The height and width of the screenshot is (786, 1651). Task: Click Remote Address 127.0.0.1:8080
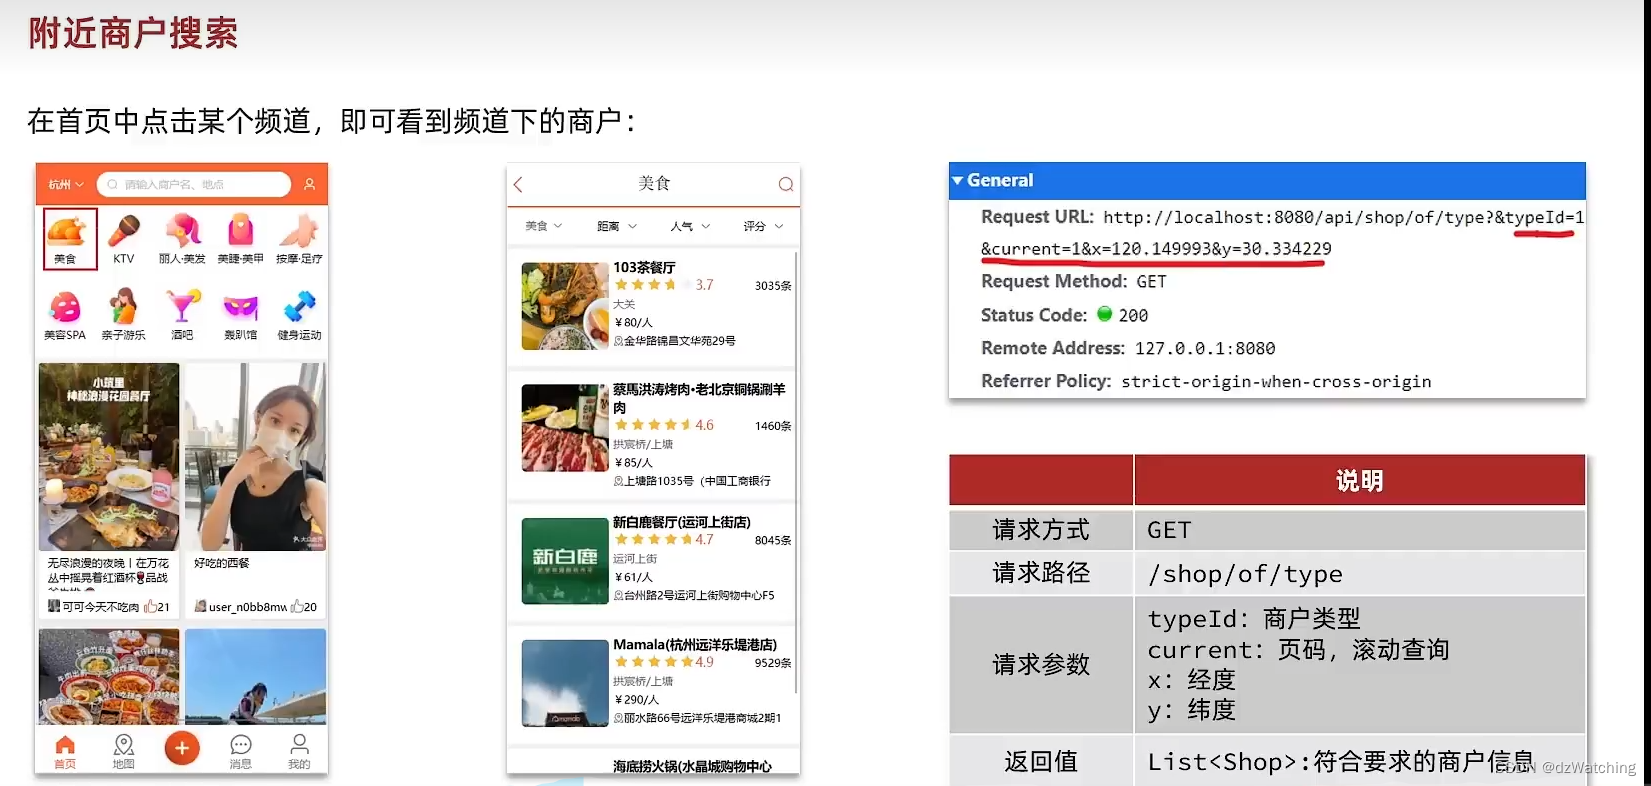point(1205,348)
